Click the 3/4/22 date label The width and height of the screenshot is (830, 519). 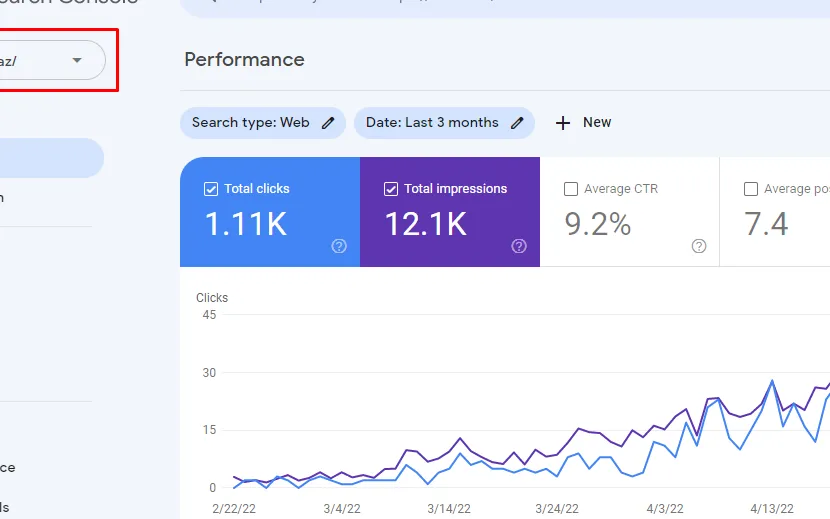342,508
